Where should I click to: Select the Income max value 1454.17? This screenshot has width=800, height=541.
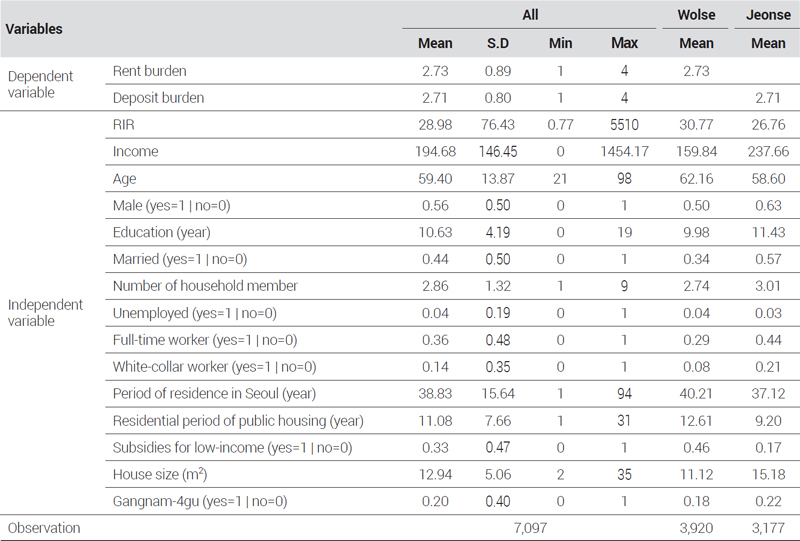[625, 152]
